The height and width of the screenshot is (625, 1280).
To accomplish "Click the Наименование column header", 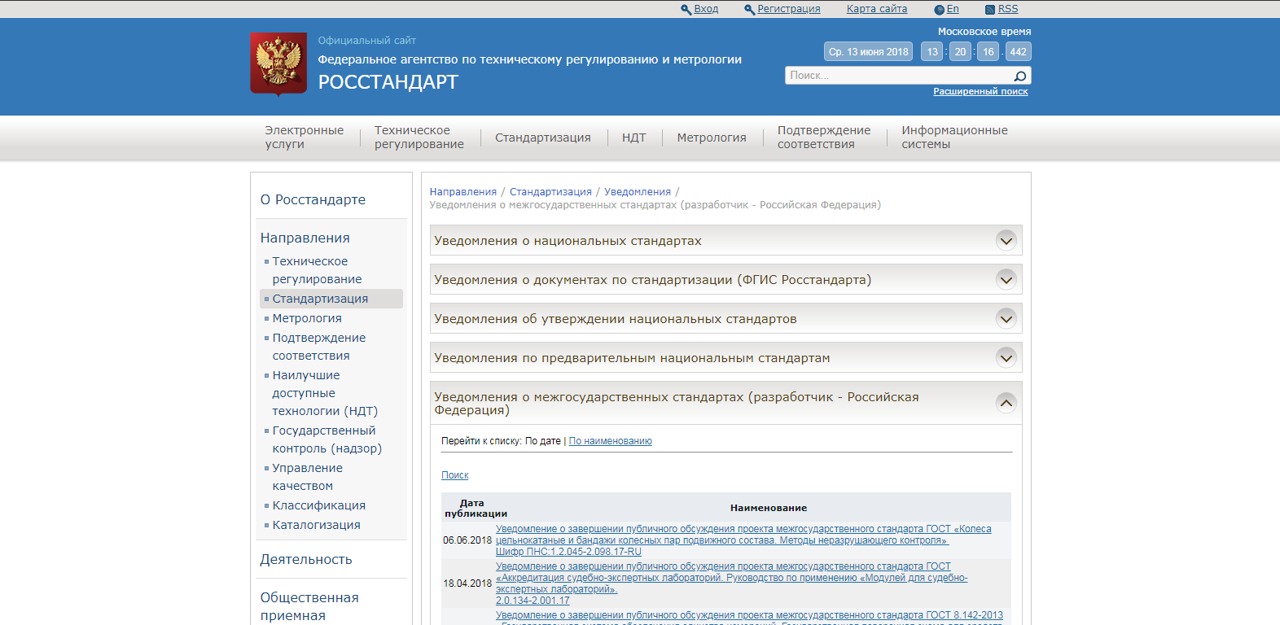I will (768, 508).
